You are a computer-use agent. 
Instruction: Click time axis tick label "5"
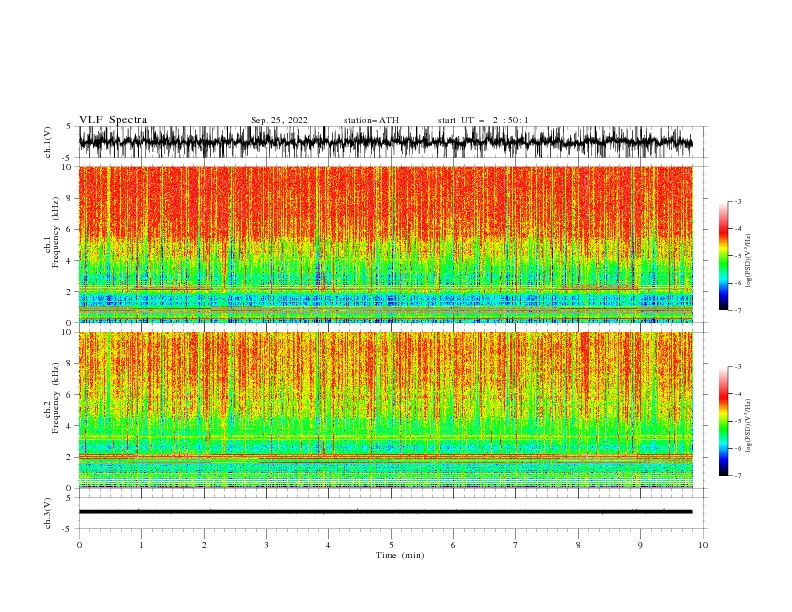(391, 545)
